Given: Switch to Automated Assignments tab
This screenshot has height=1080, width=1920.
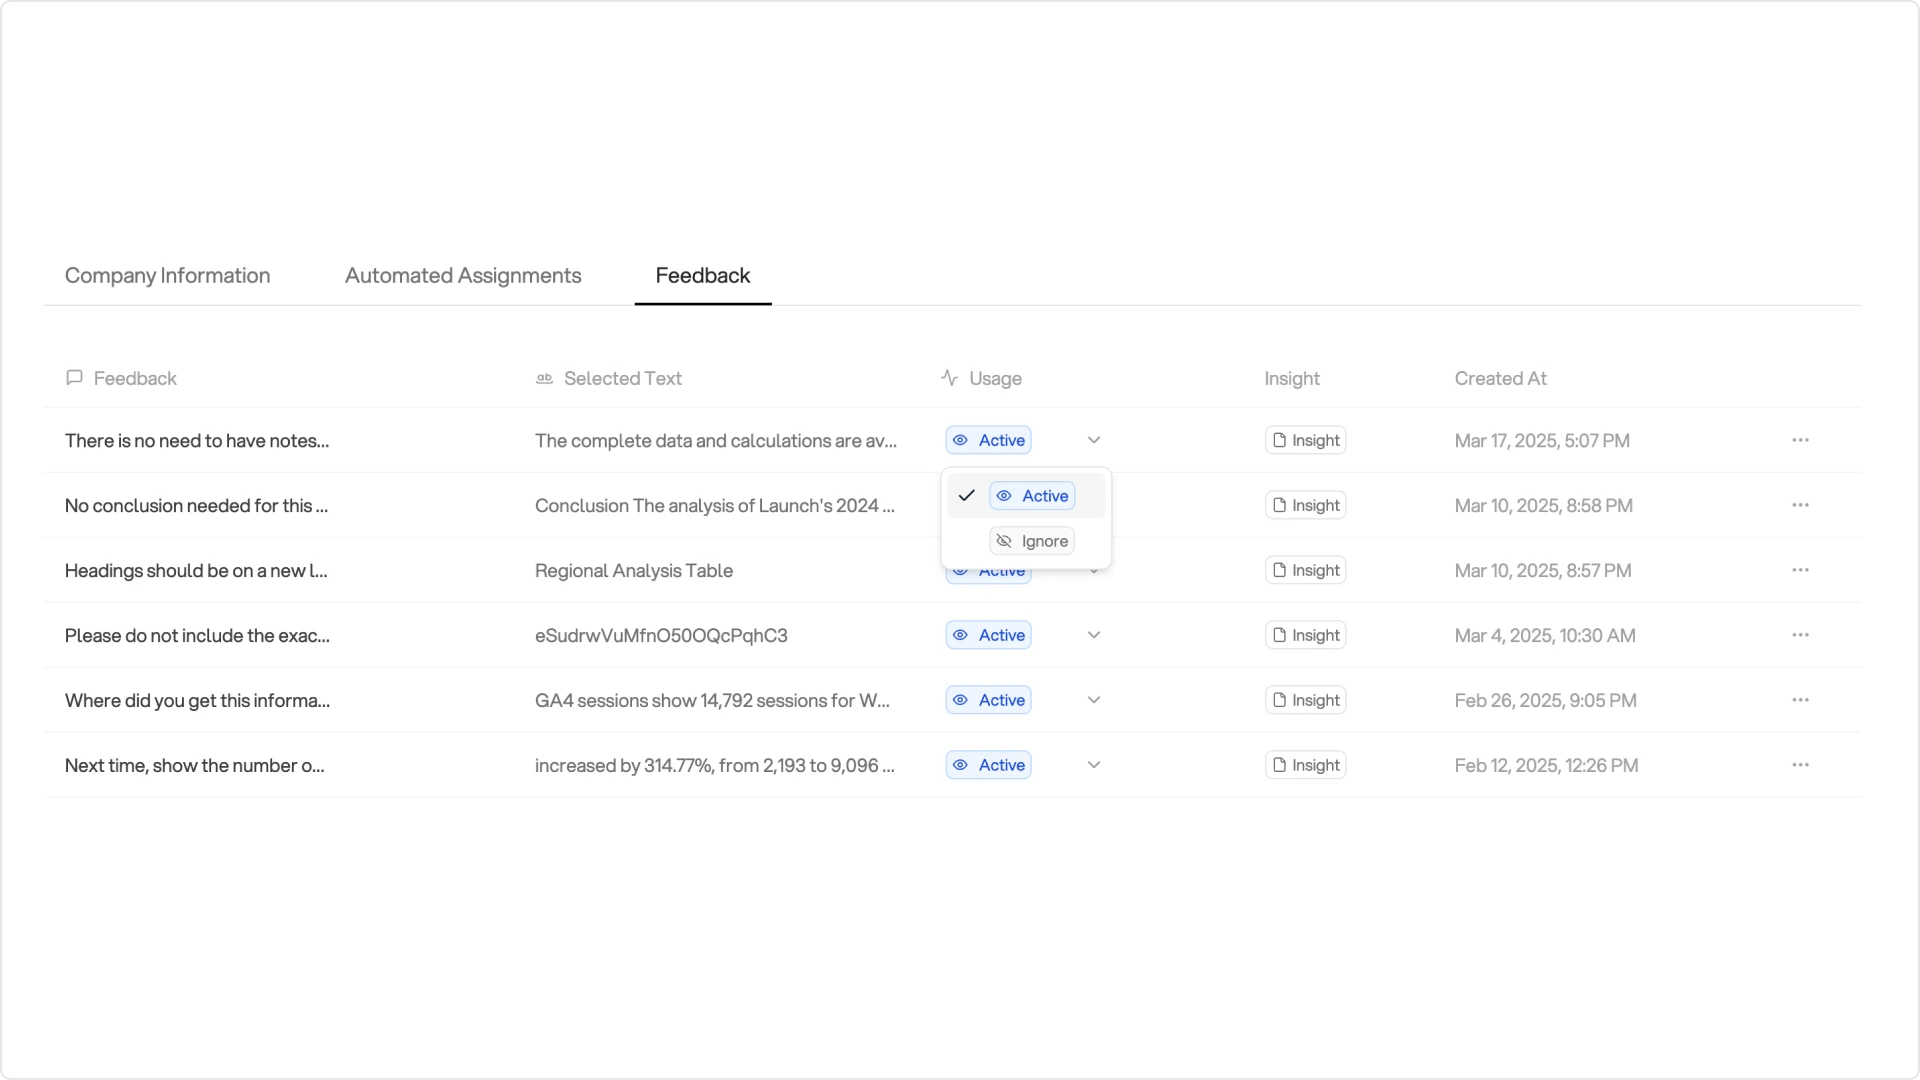Looking at the screenshot, I should (463, 276).
